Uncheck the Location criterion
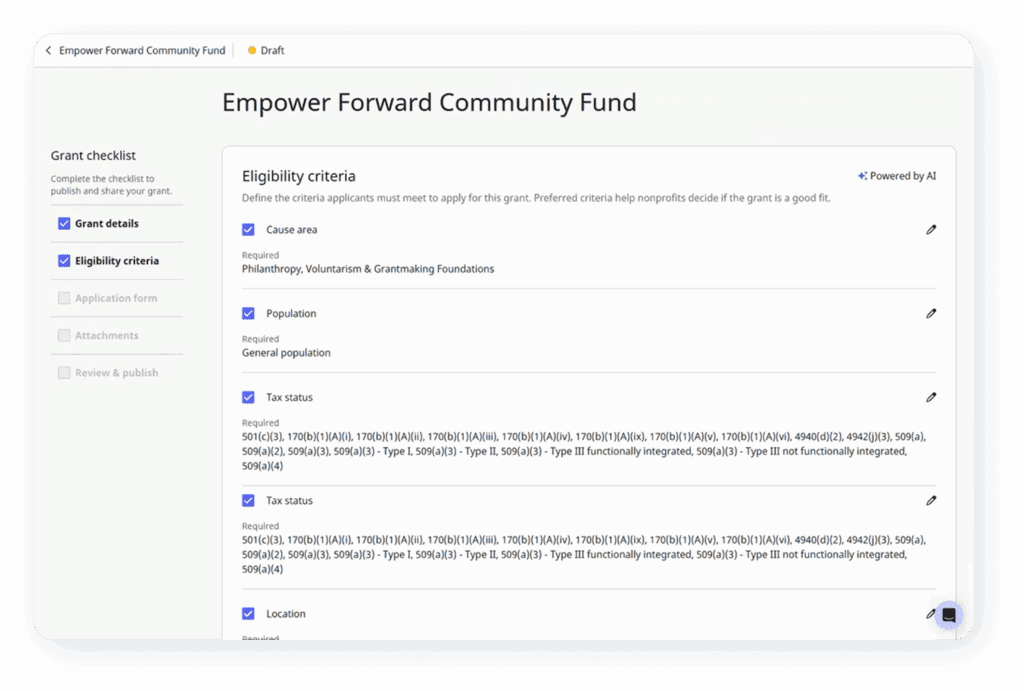 pos(248,613)
